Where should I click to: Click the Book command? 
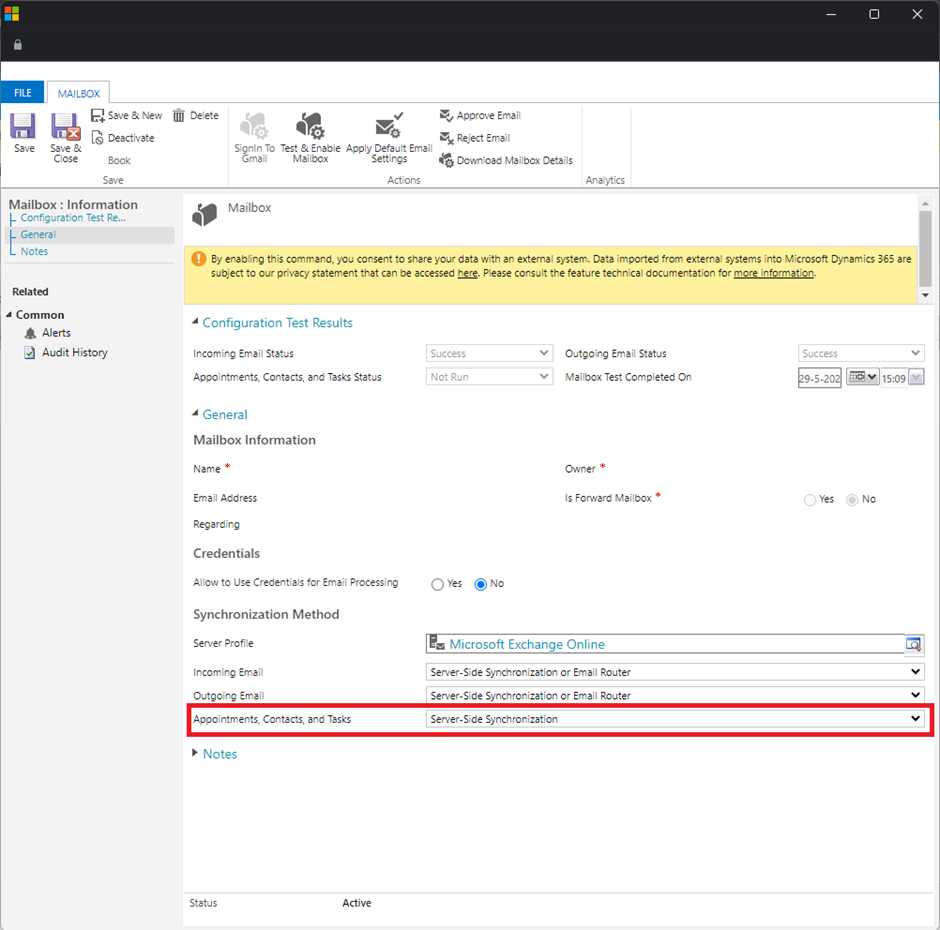[x=119, y=160]
